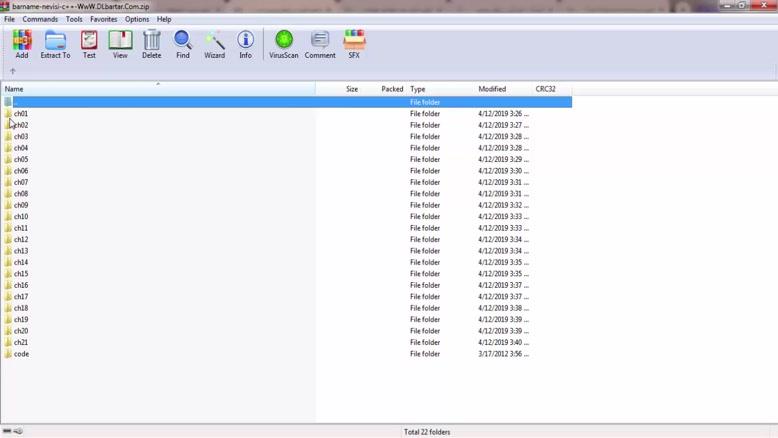Open the View file tool
778x438 pixels.
(120, 44)
